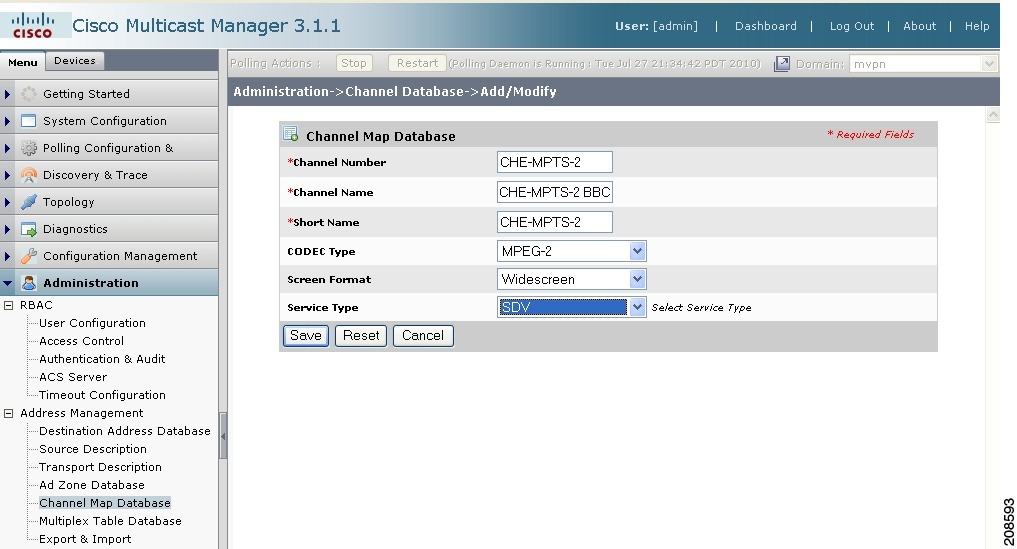The height and width of the screenshot is (549, 1017).
Task: Click the content scrollbar up arrow
Action: 992,116
